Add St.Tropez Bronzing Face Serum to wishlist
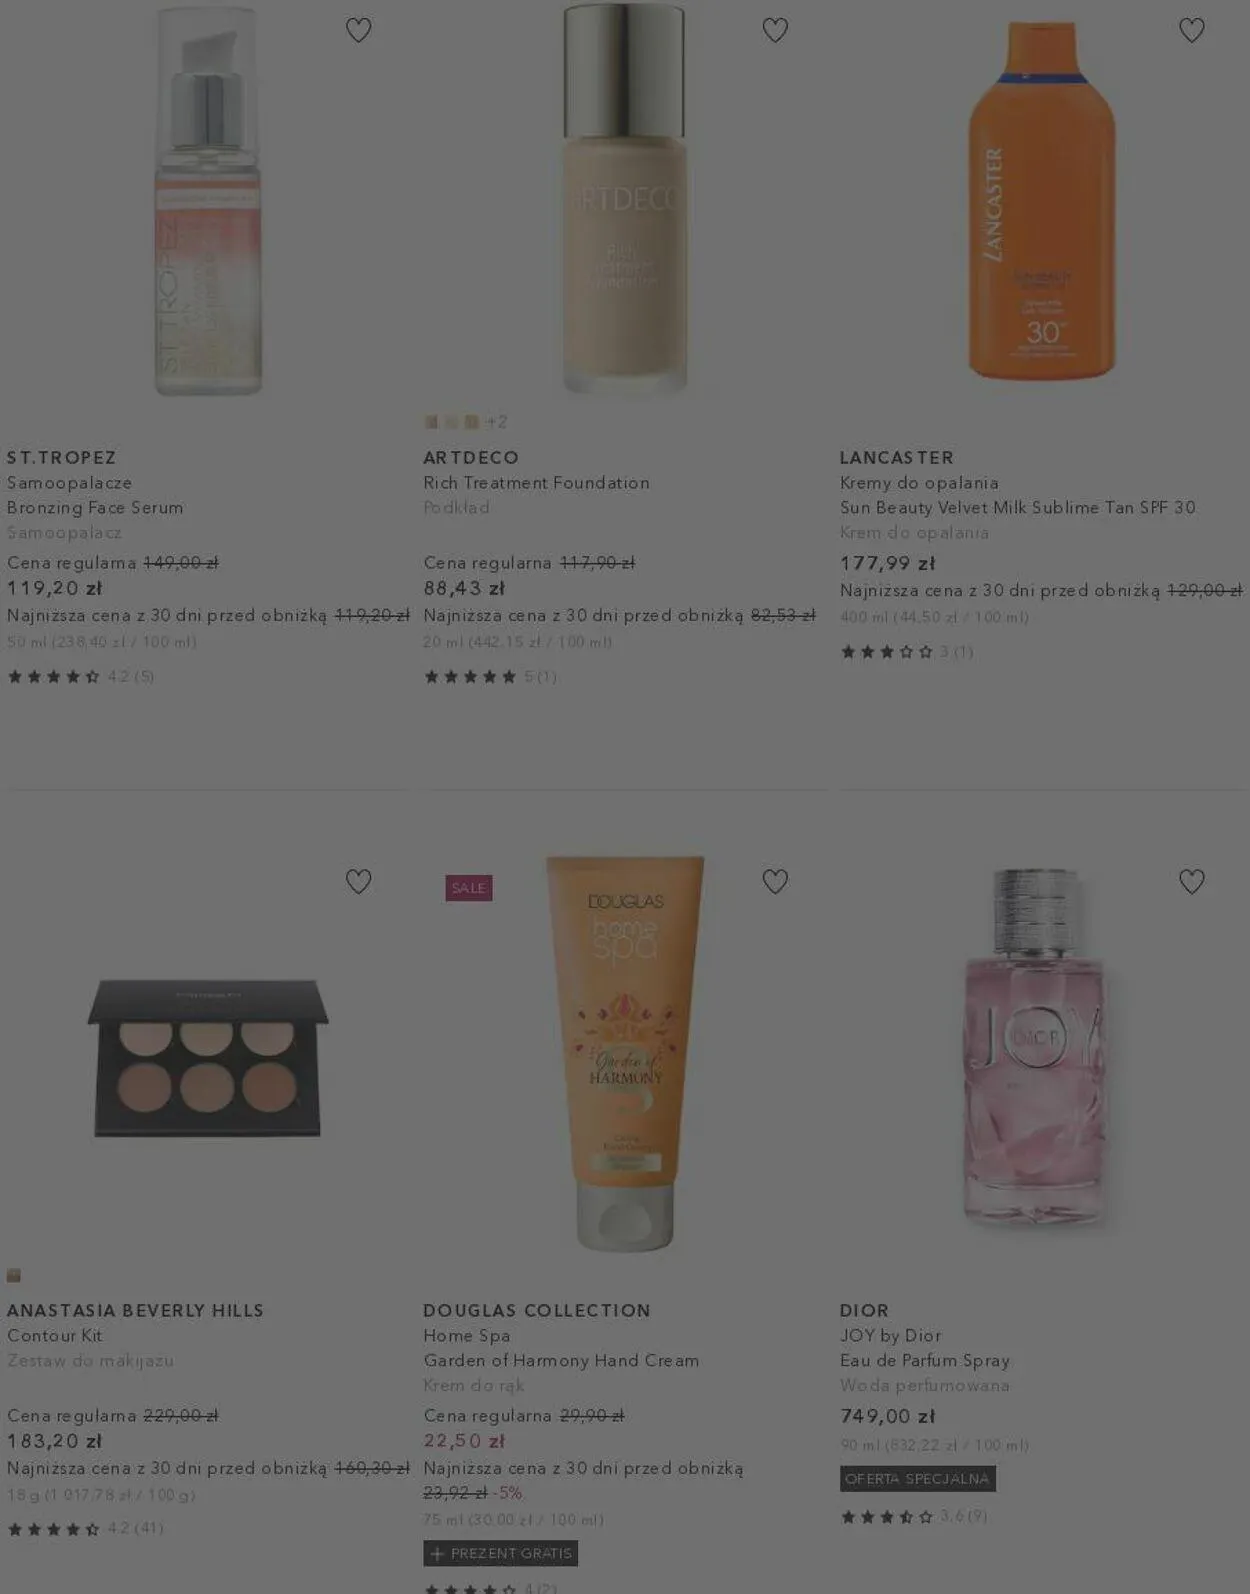The image size is (1250, 1594). [358, 30]
